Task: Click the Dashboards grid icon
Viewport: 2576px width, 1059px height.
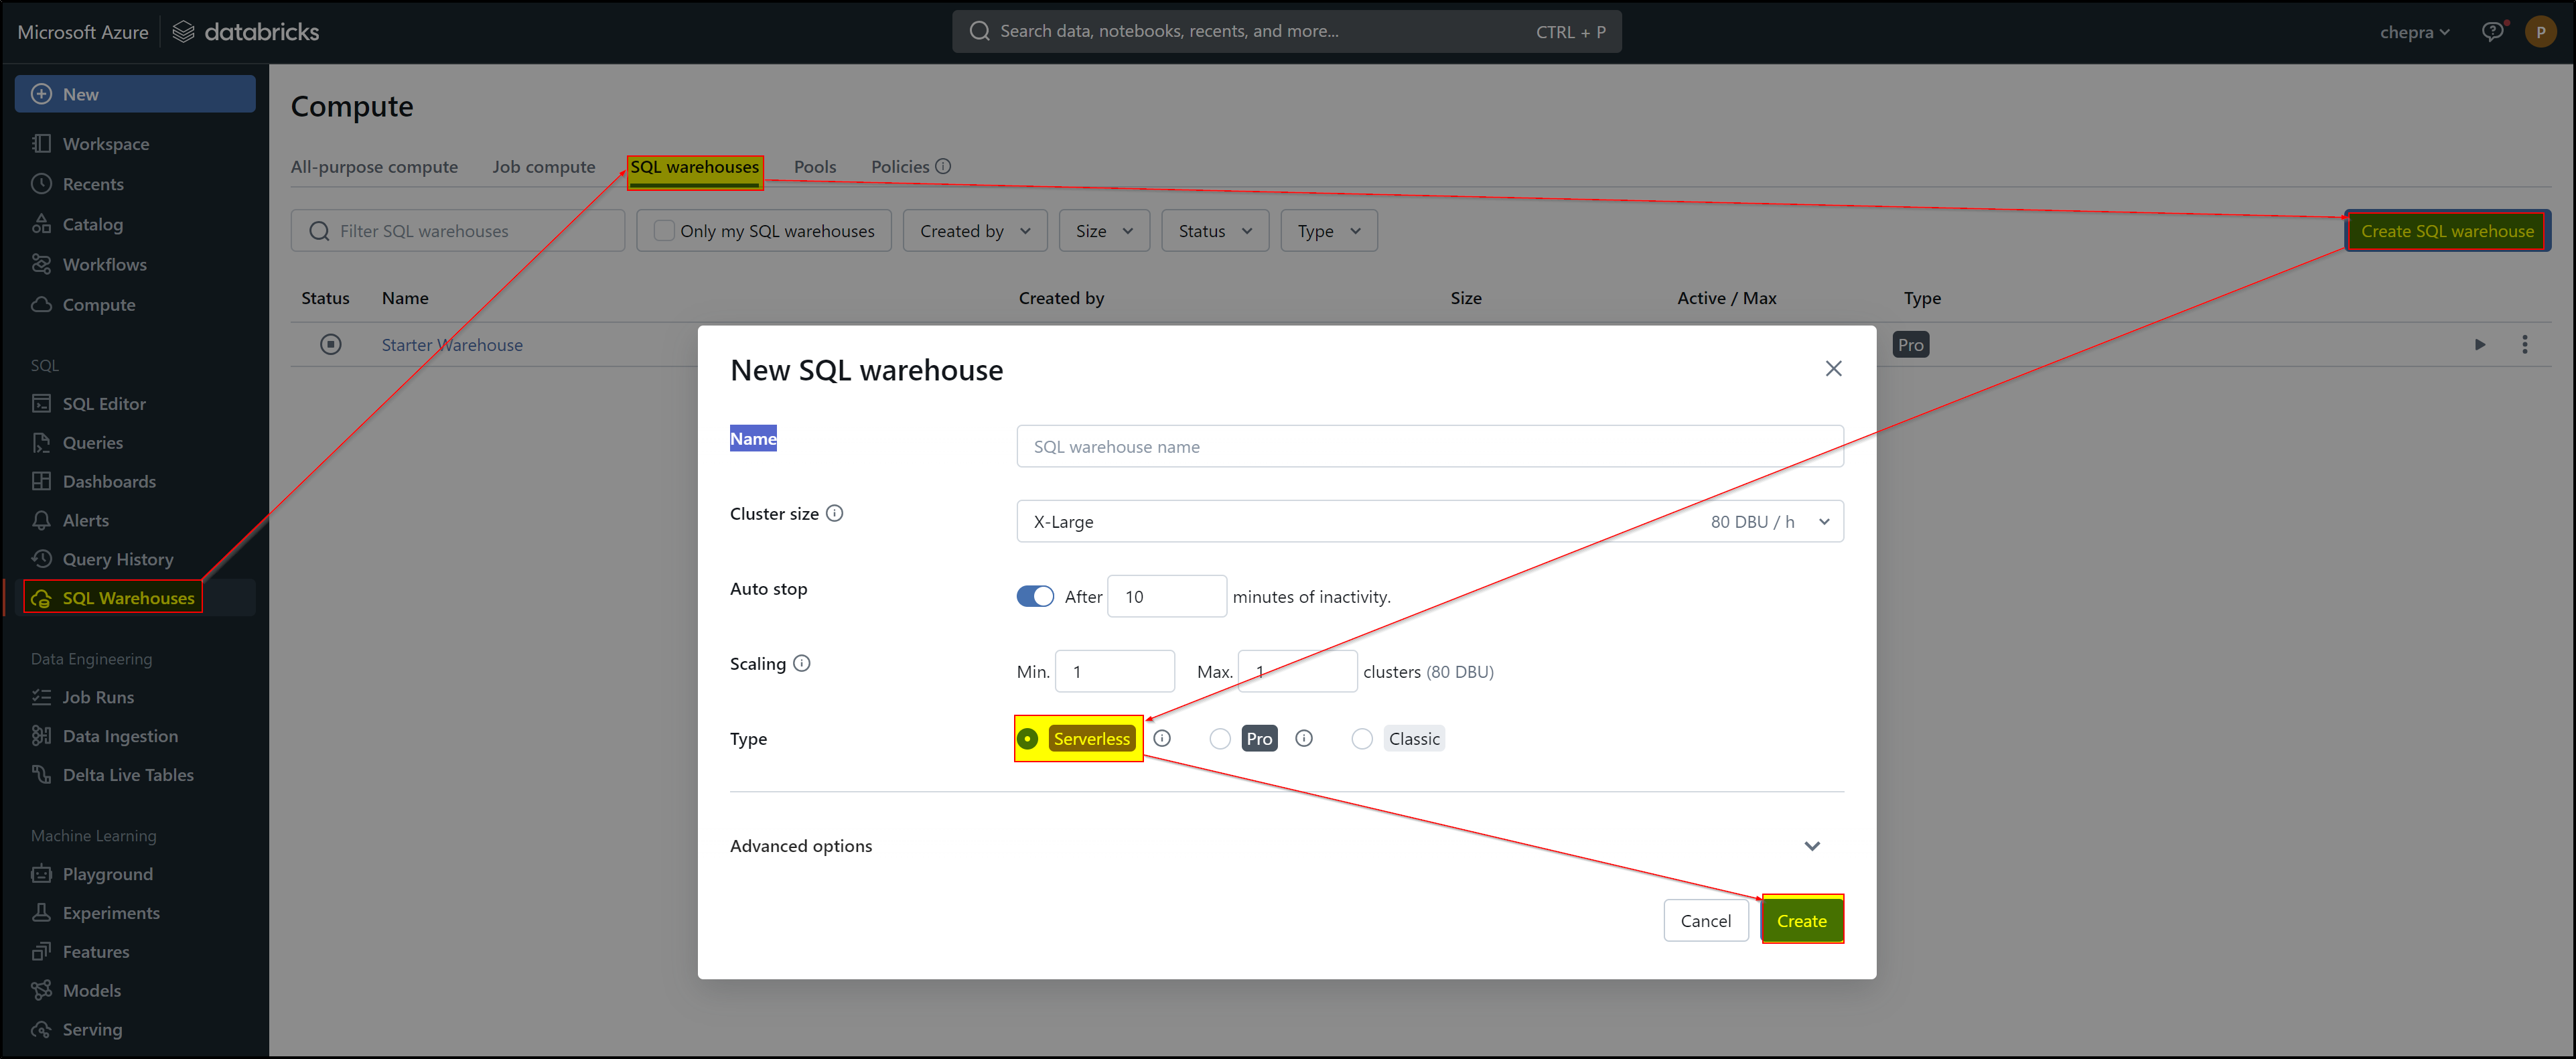Action: tap(41, 481)
